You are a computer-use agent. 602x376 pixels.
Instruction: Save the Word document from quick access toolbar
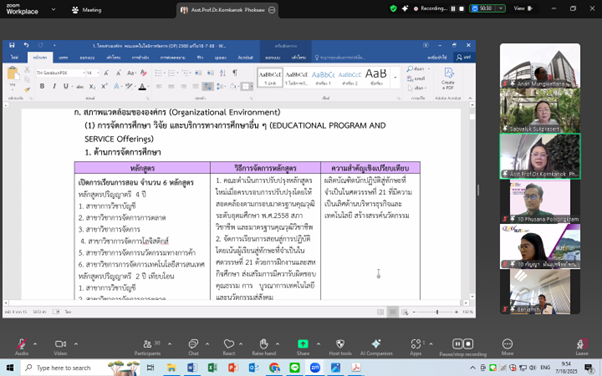pos(12,45)
